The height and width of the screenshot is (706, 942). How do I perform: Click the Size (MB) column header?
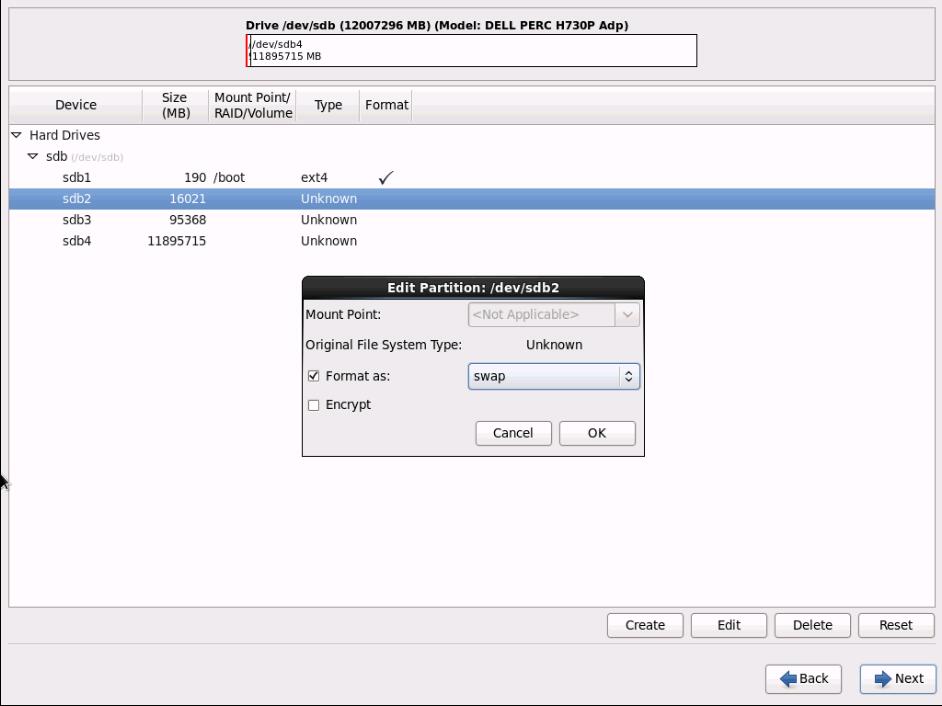click(x=174, y=105)
